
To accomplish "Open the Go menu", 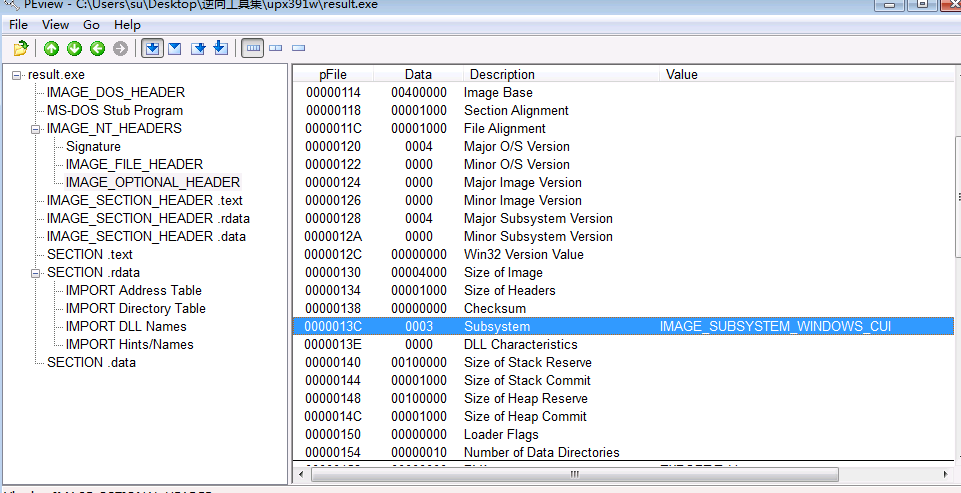I will (x=91, y=24).
